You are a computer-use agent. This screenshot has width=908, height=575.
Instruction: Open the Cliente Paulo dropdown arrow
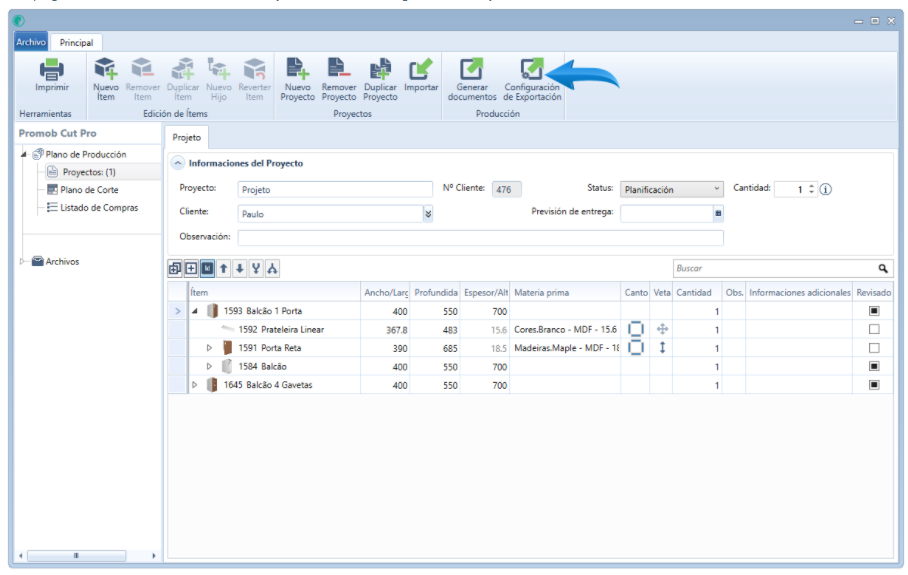[x=428, y=214]
